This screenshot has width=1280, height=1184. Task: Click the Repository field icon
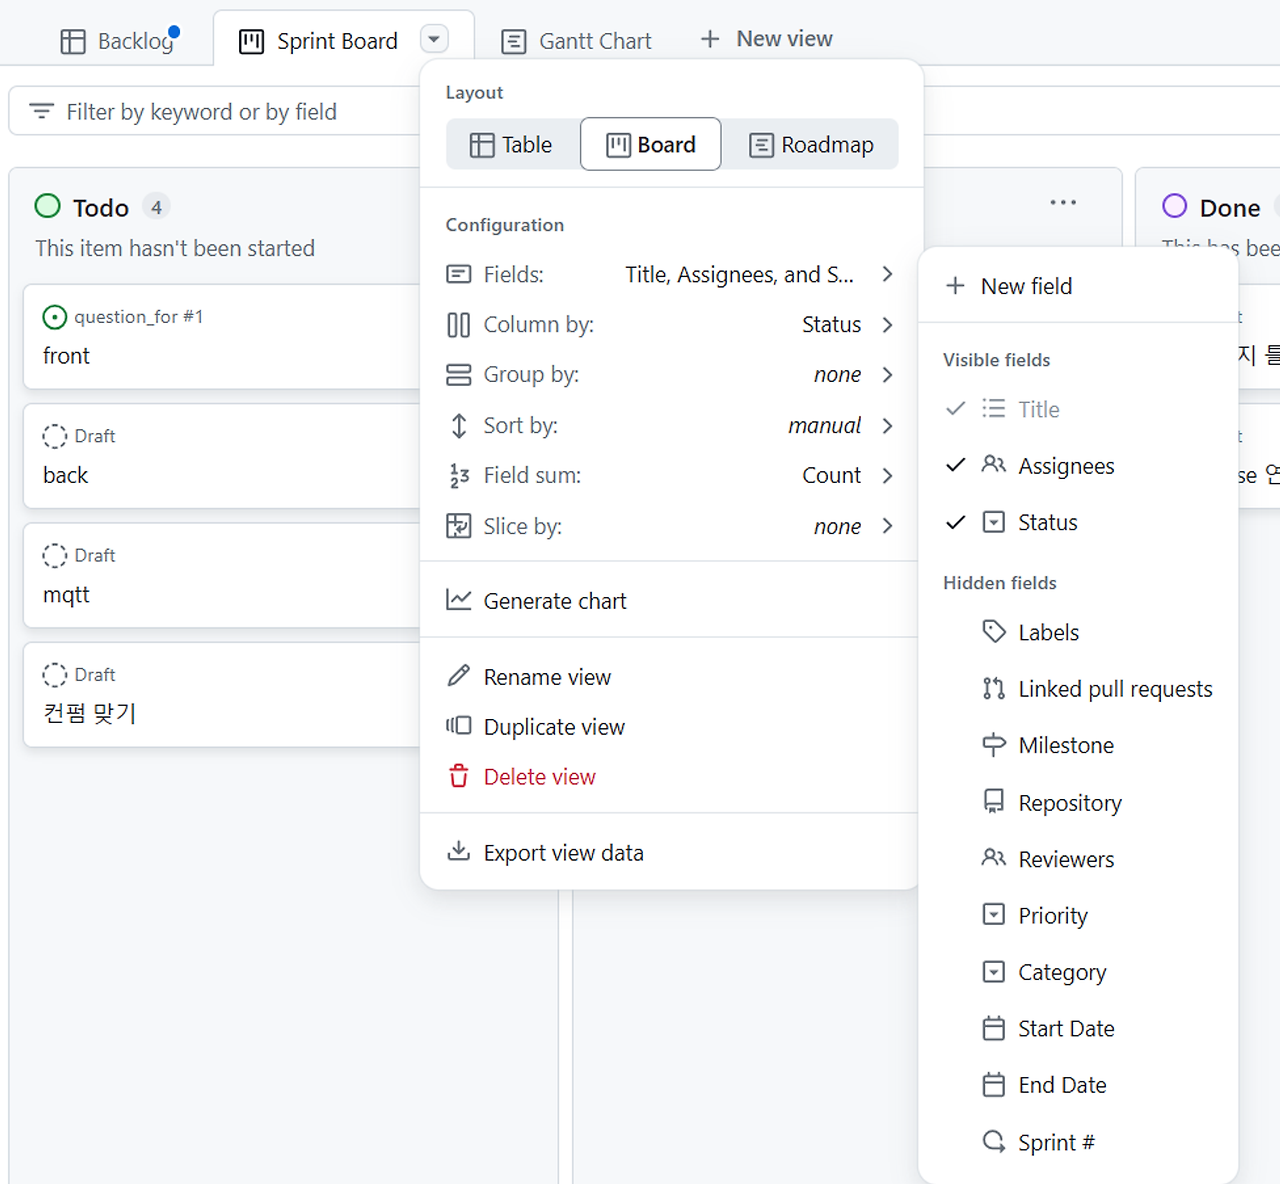(x=994, y=802)
